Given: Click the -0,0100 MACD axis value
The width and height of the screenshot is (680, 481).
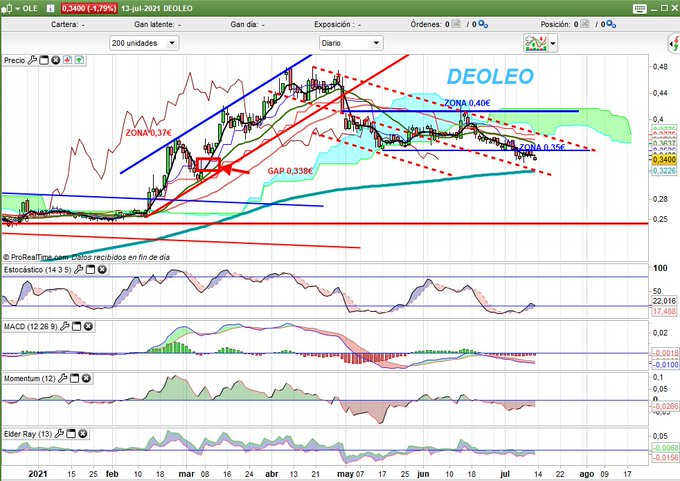Looking at the screenshot, I should 666,364.
